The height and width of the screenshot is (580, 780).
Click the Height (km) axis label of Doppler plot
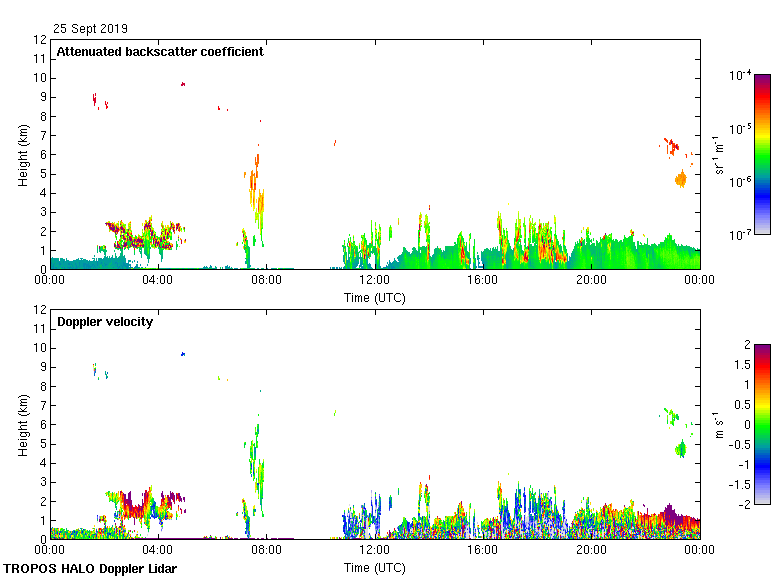tap(22, 425)
